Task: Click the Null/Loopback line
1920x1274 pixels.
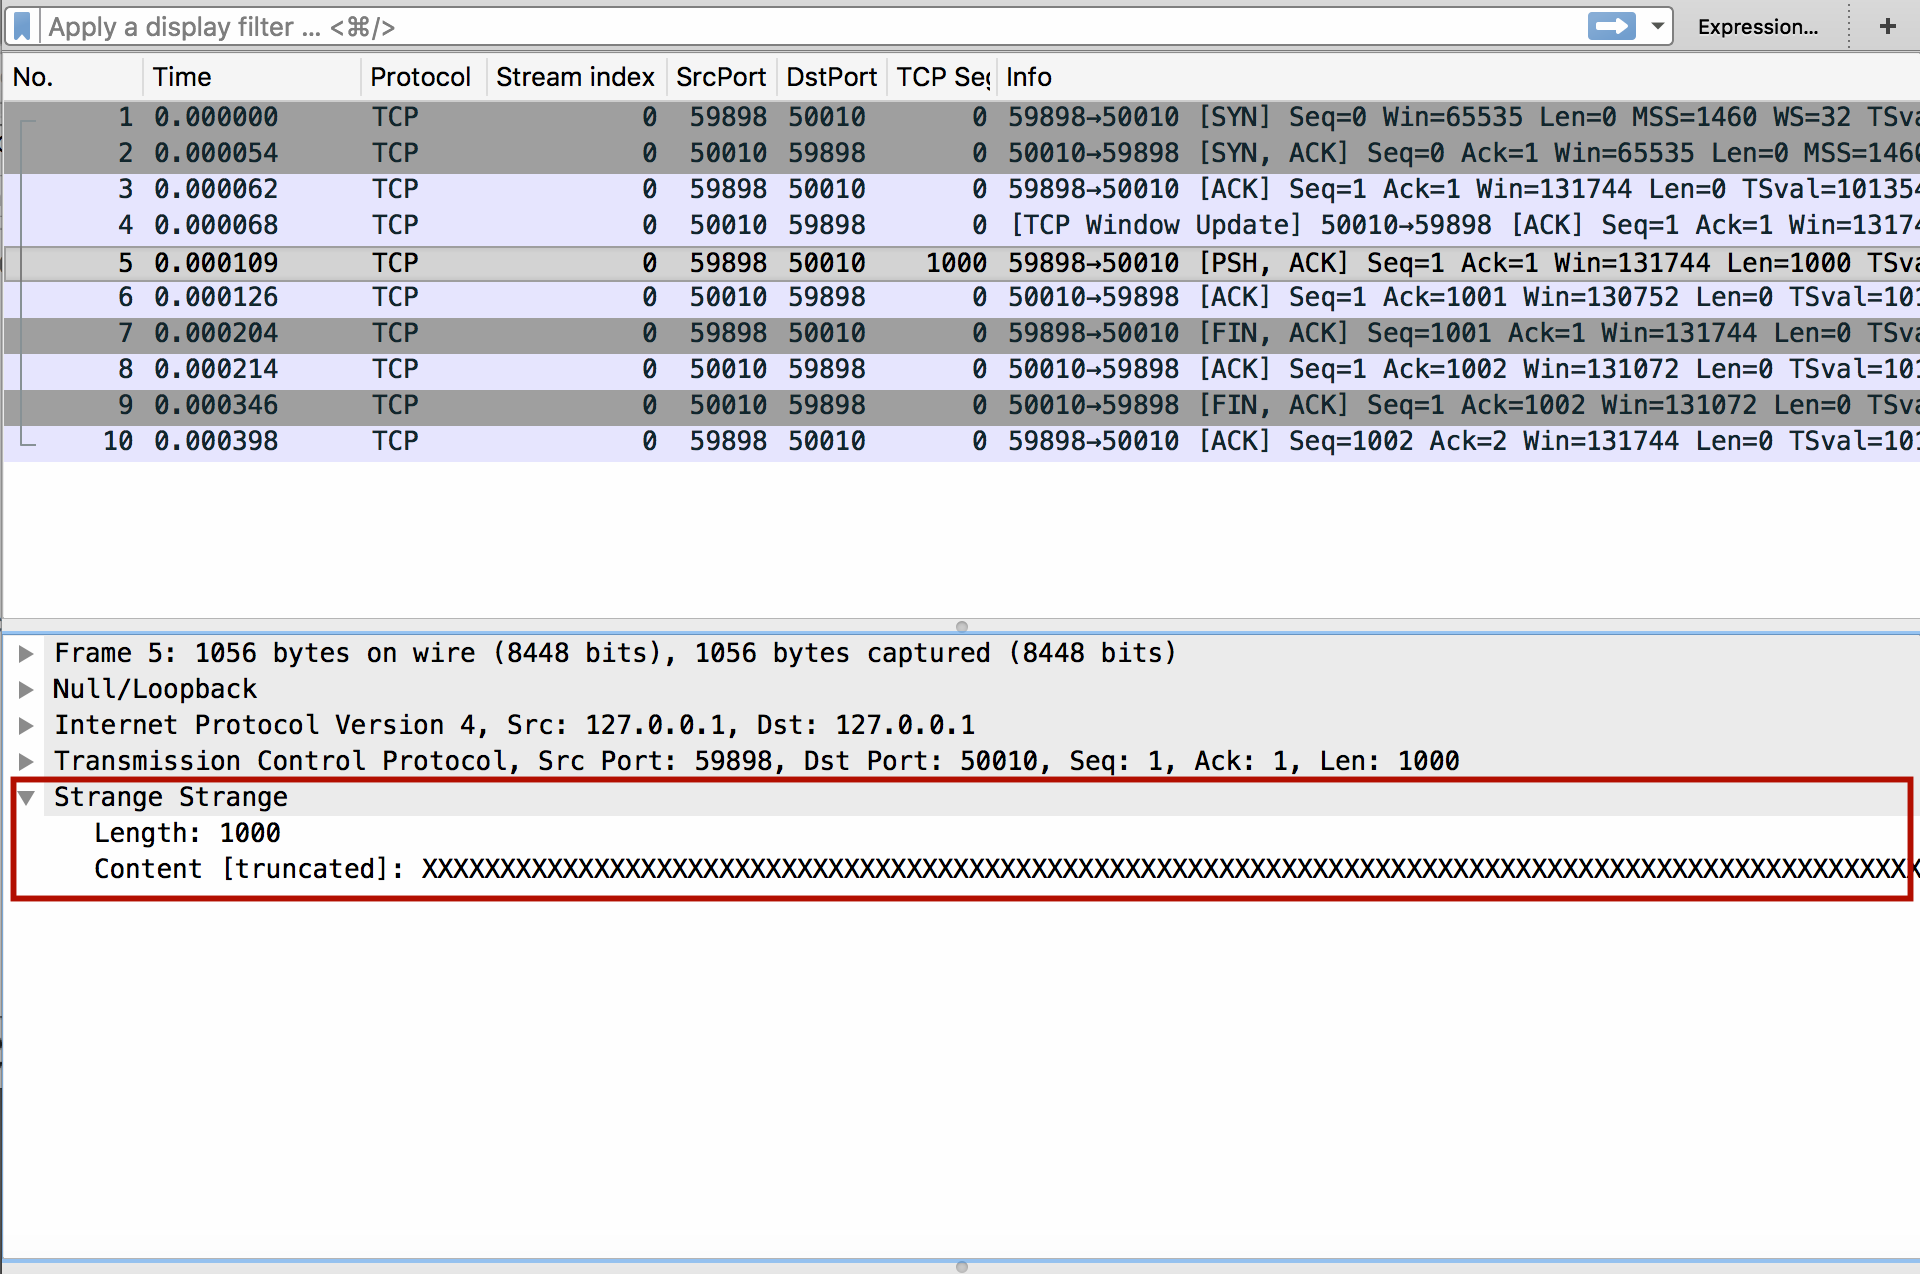Action: point(155,689)
